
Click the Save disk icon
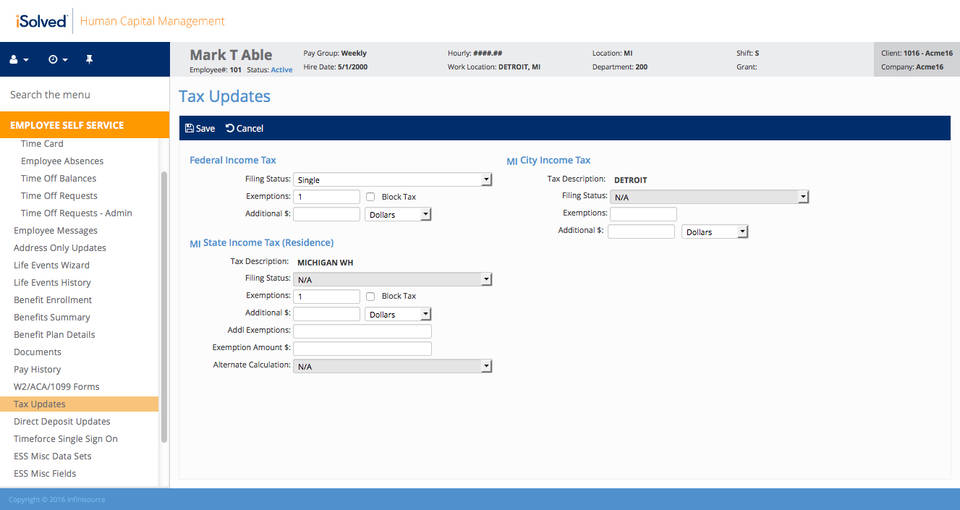(190, 129)
